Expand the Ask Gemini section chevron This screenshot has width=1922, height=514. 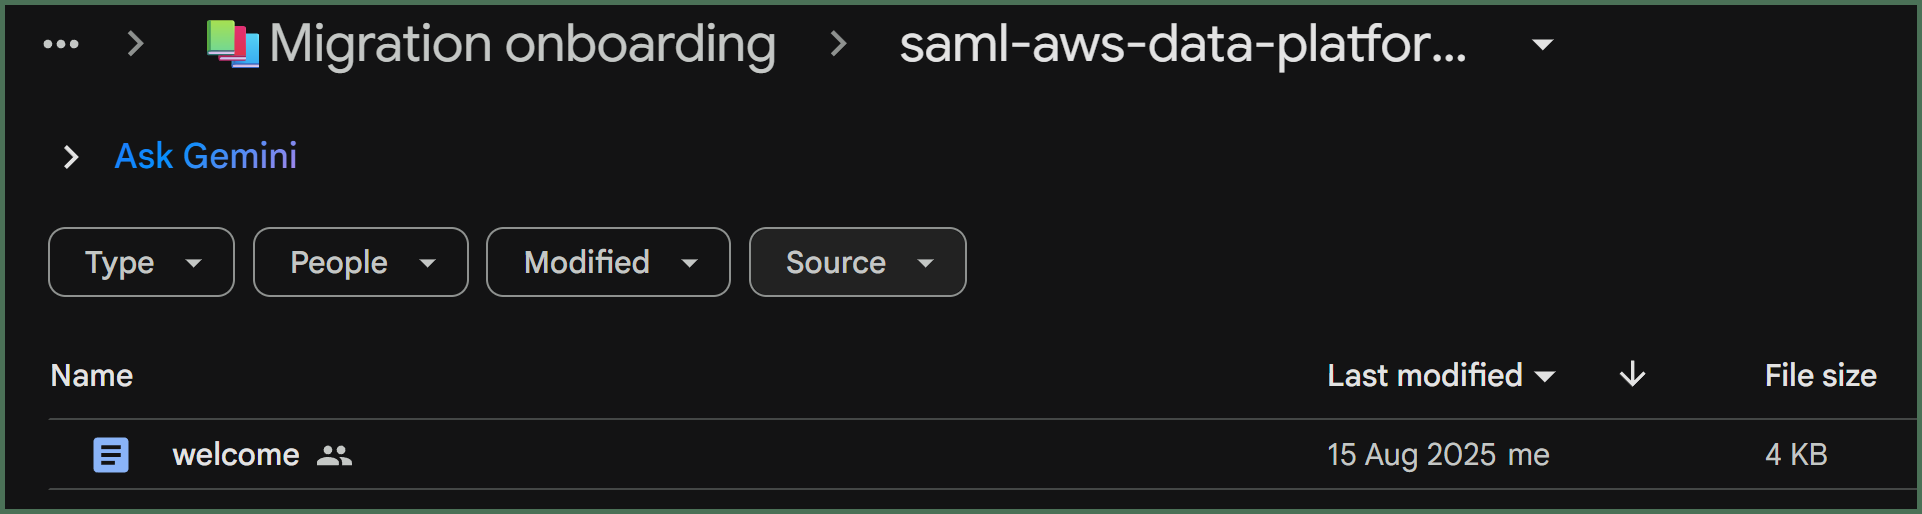point(70,157)
